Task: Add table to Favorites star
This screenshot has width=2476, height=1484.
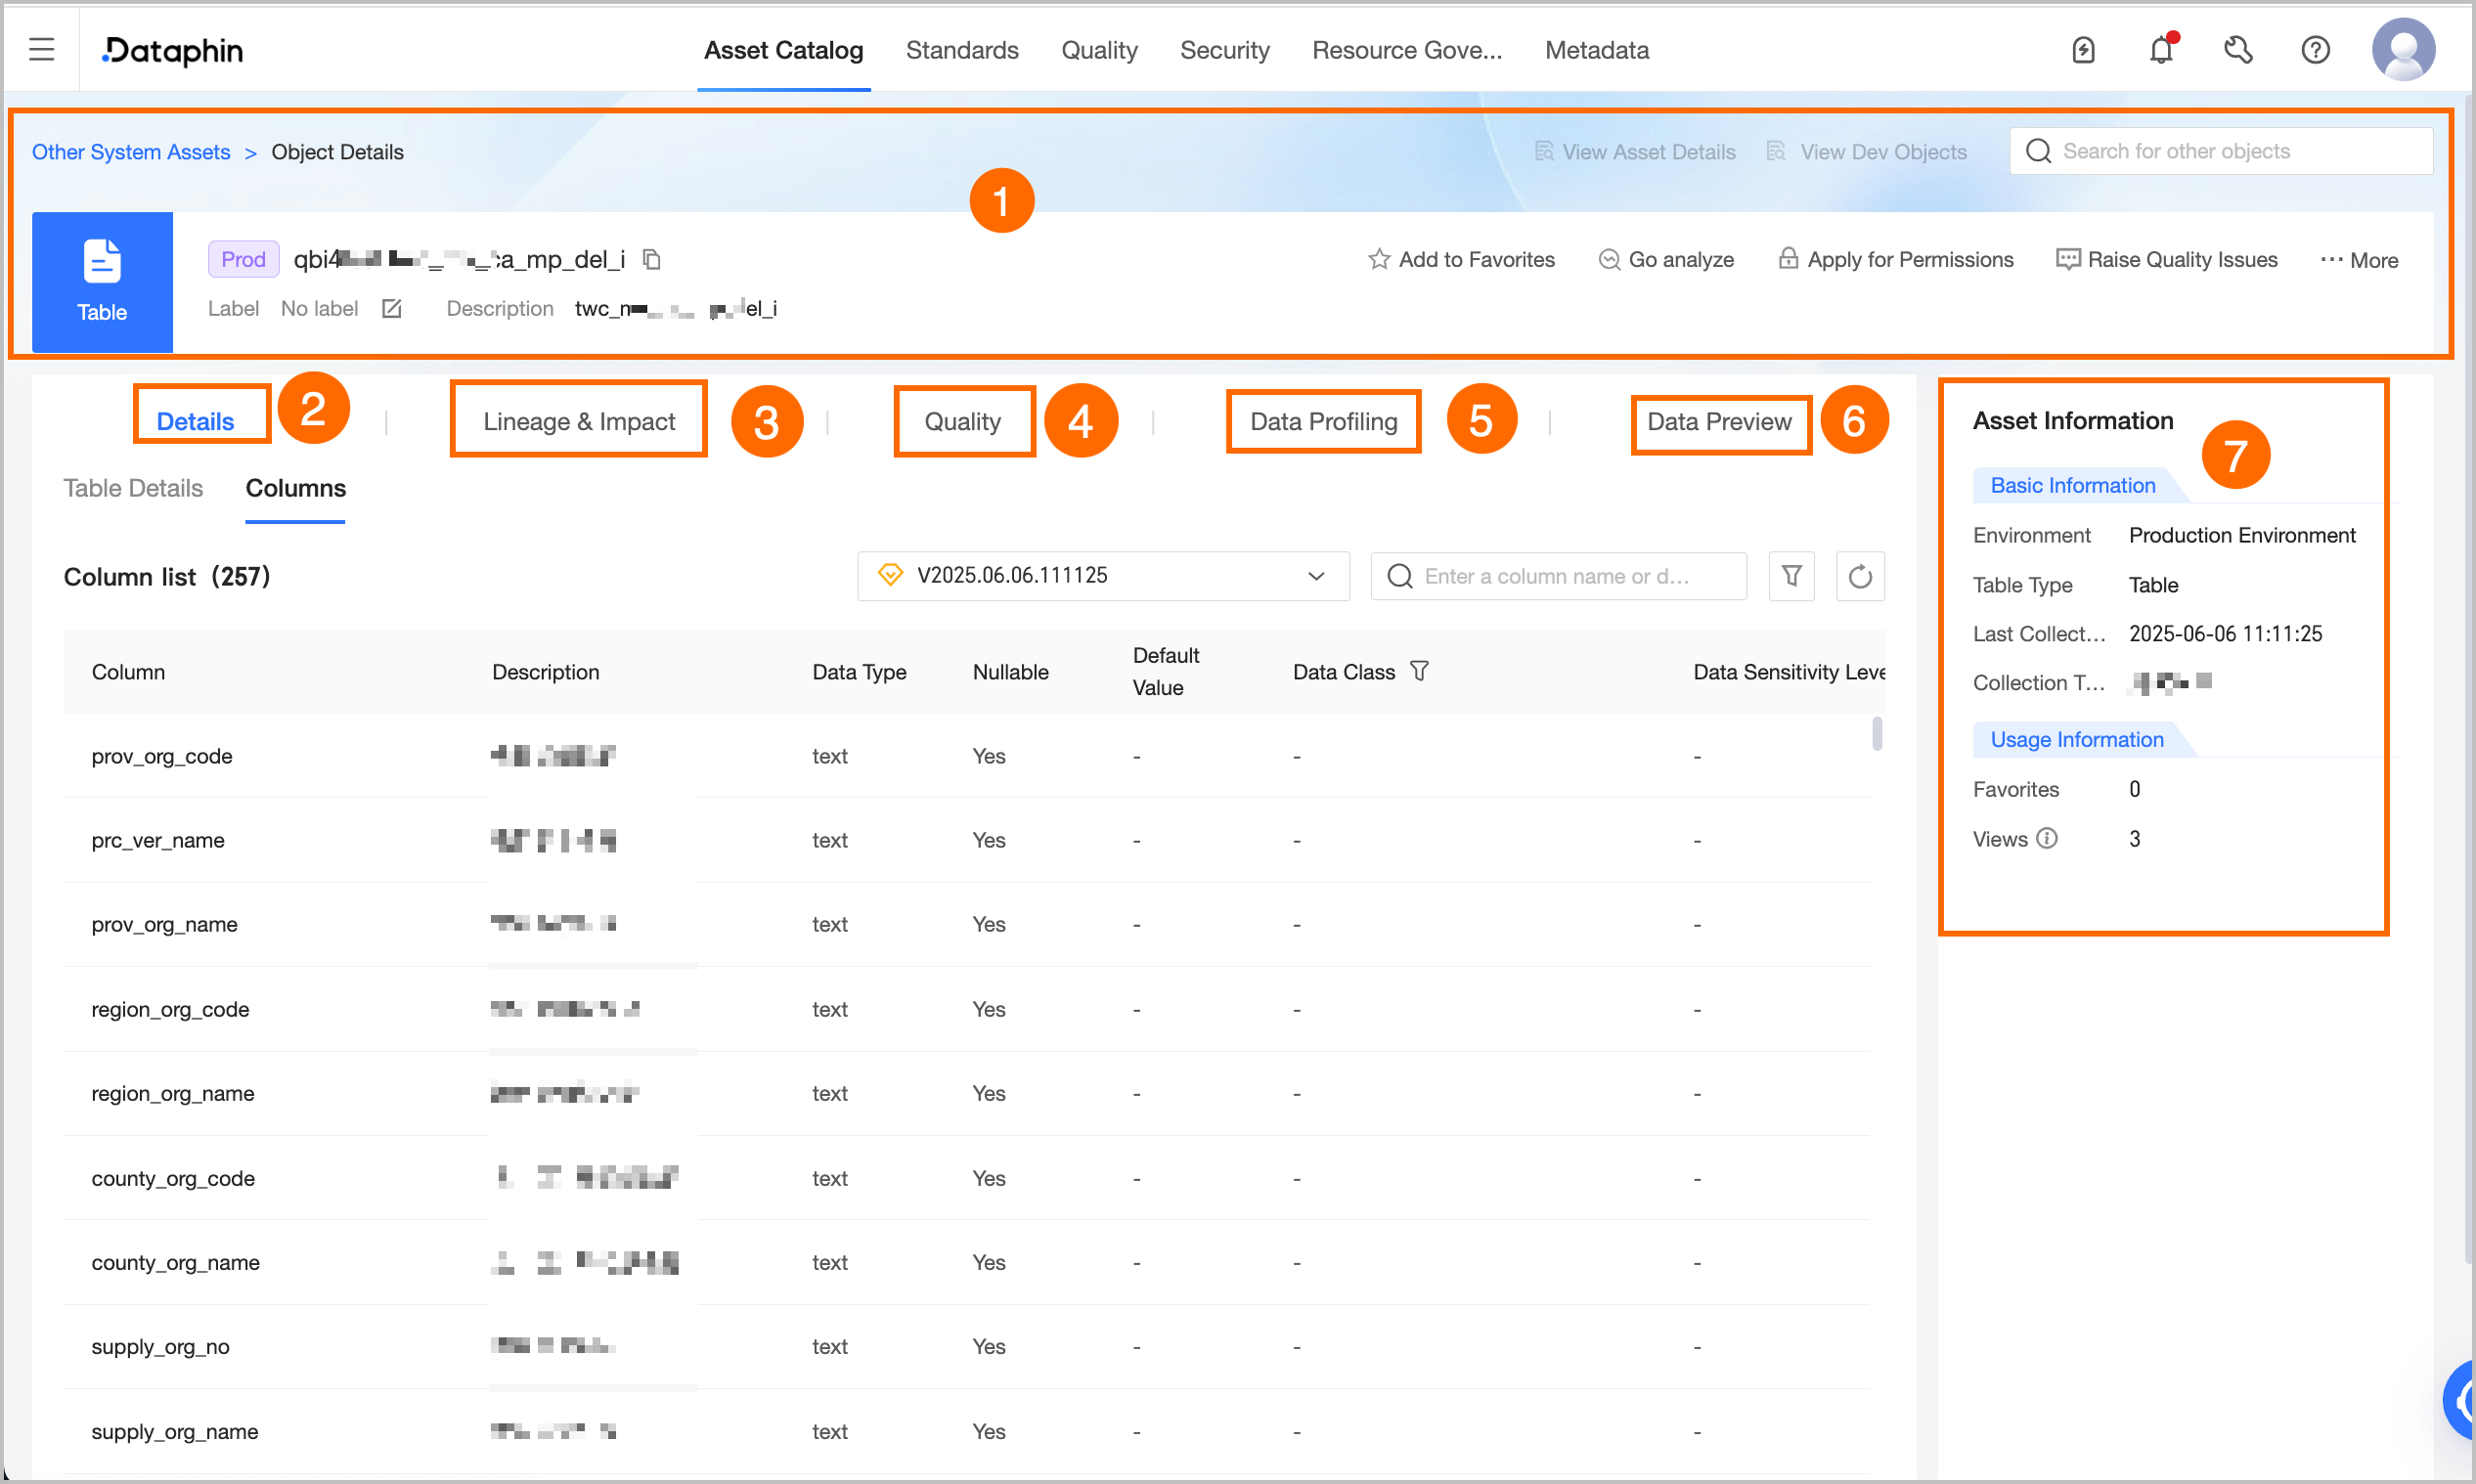Action: [x=1461, y=260]
